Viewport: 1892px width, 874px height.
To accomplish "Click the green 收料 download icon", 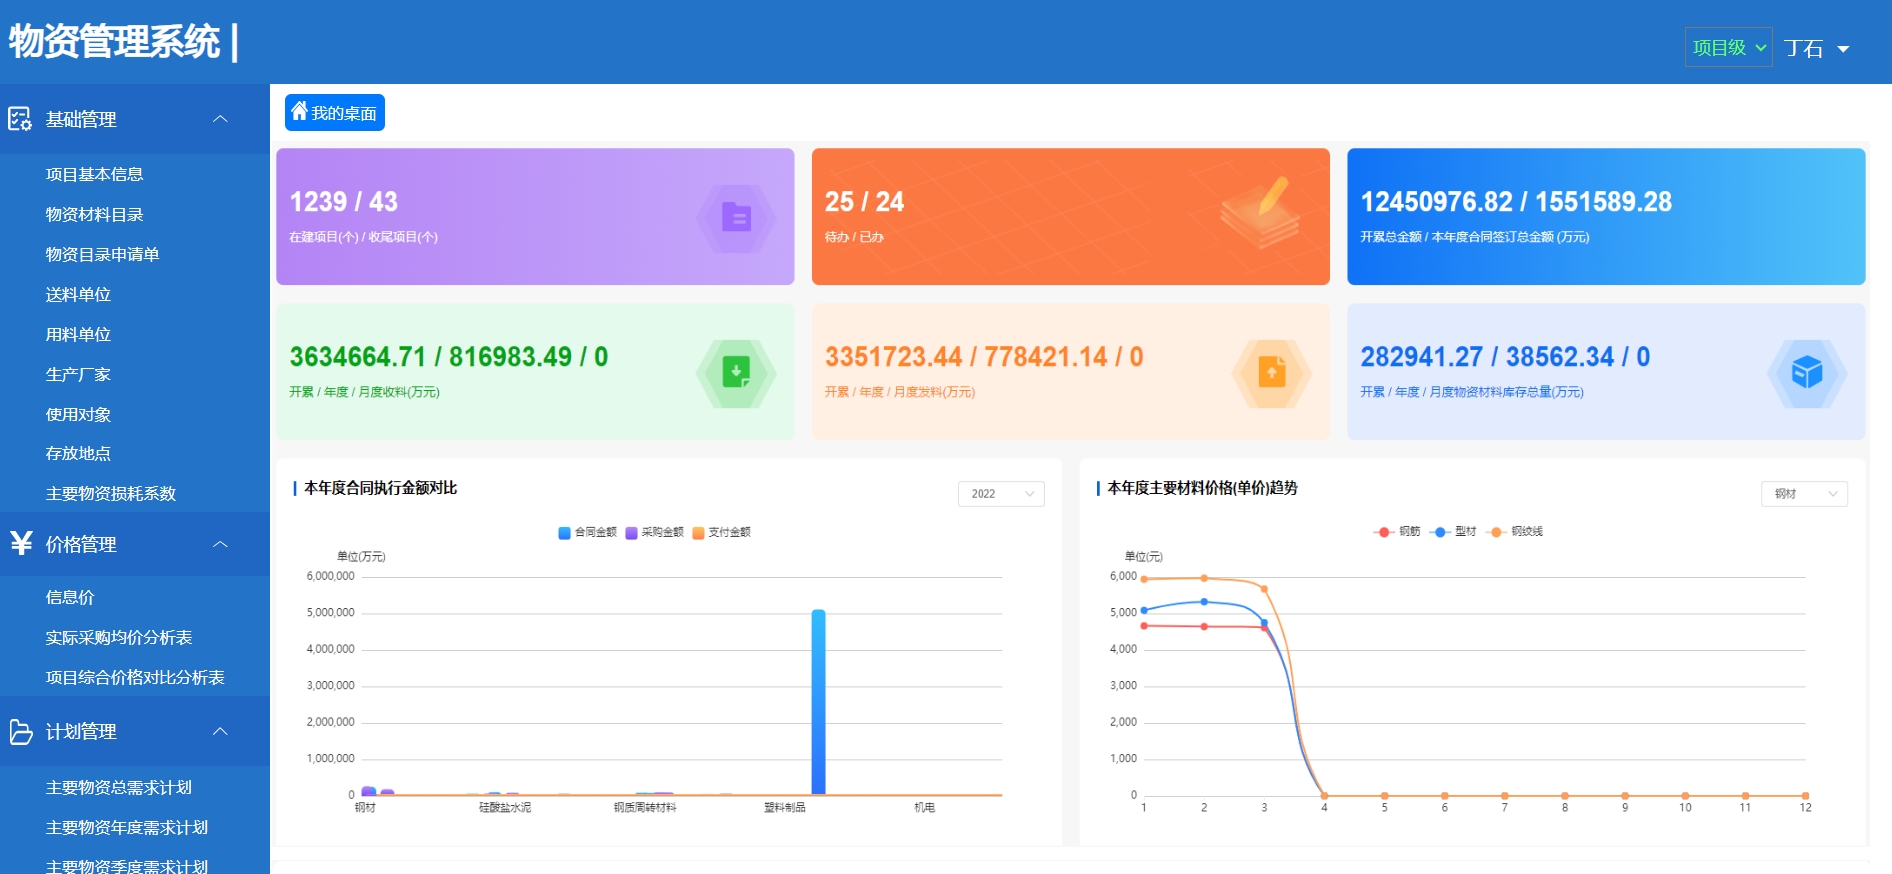I will click(736, 372).
